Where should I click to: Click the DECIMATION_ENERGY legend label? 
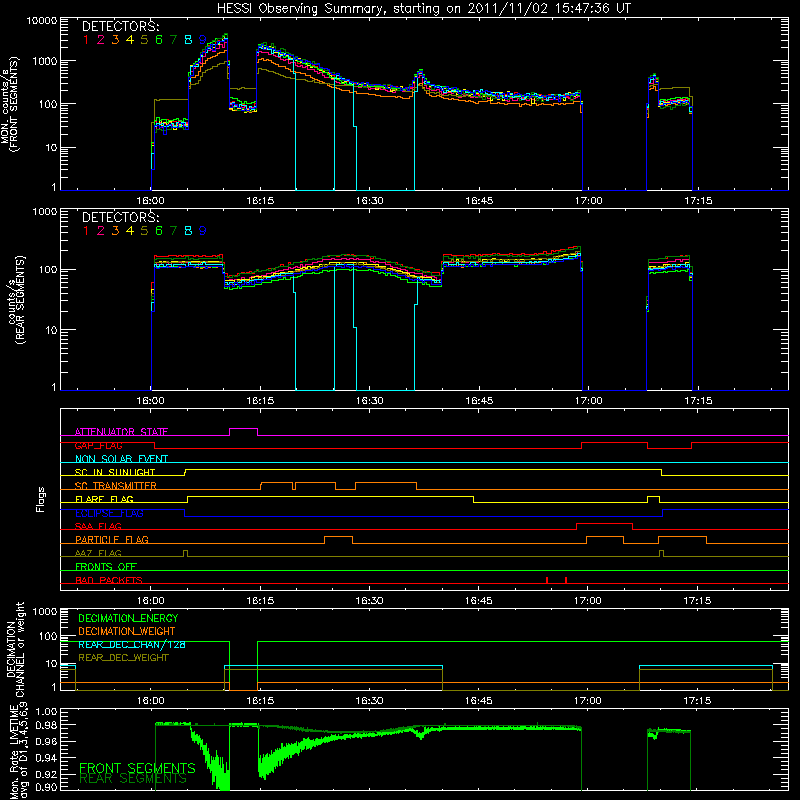tap(128, 618)
